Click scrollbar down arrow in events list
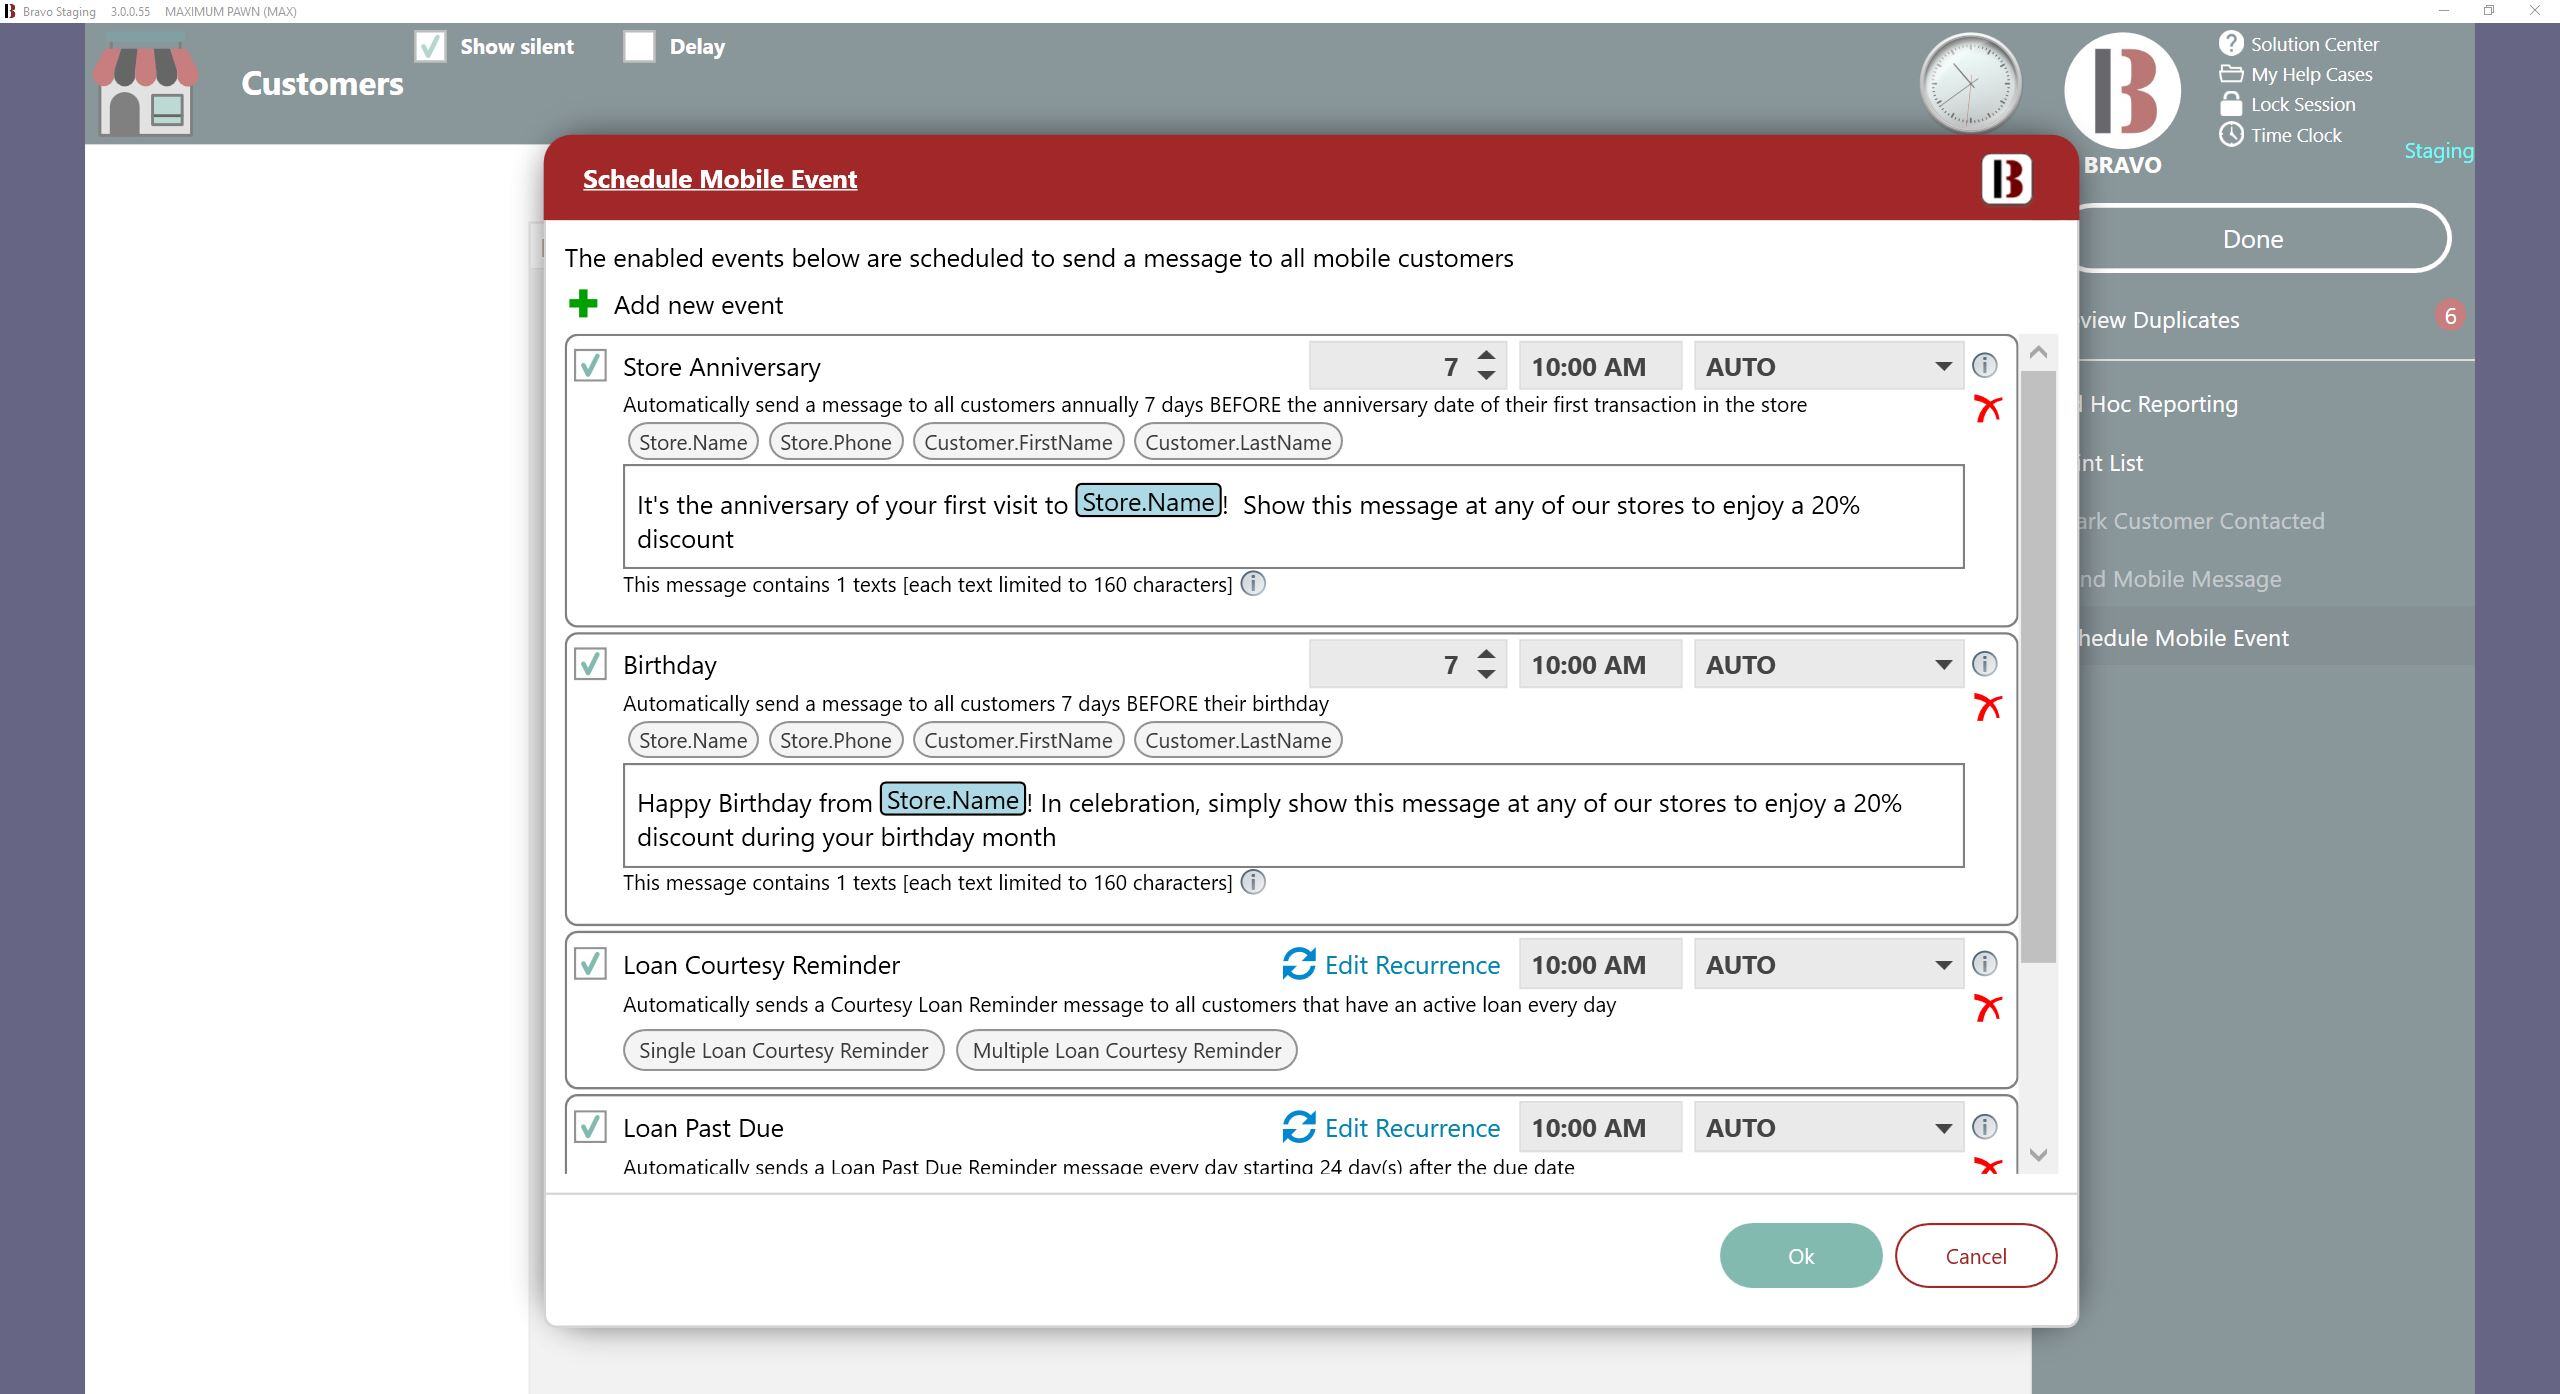This screenshot has width=2560, height=1394. pyautogui.click(x=2038, y=1155)
